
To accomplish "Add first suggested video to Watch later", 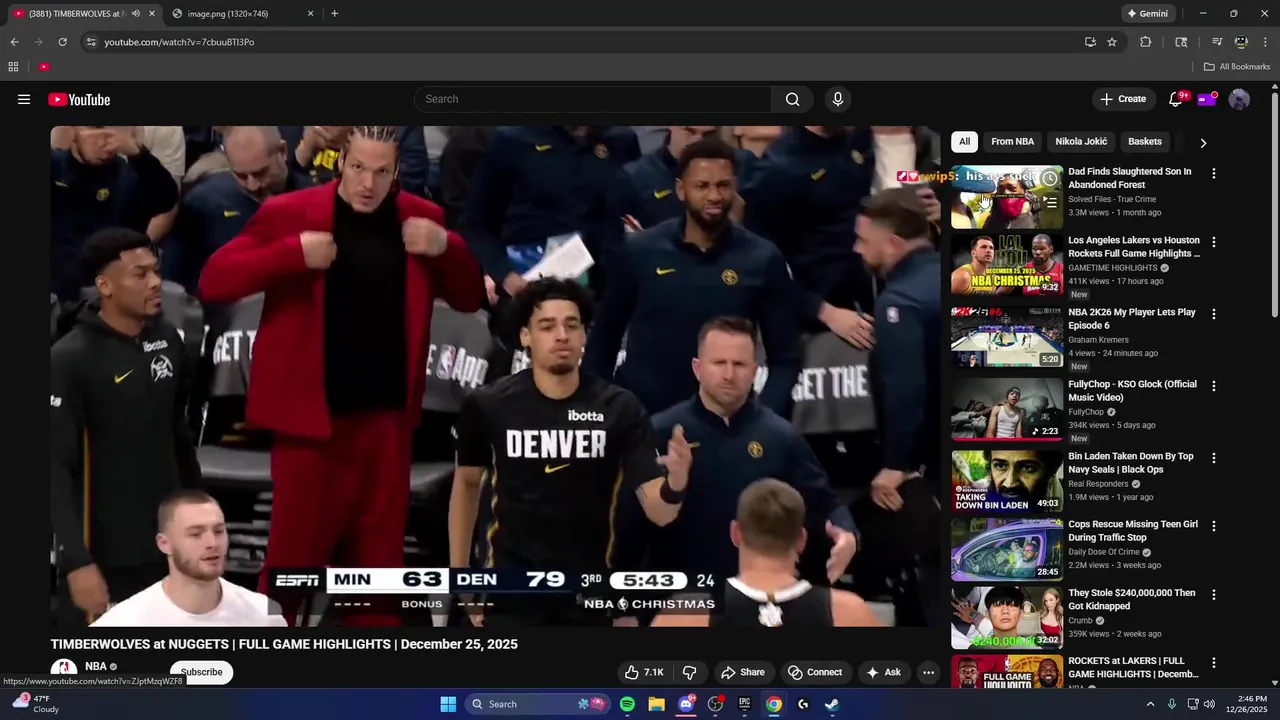I will [1050, 179].
